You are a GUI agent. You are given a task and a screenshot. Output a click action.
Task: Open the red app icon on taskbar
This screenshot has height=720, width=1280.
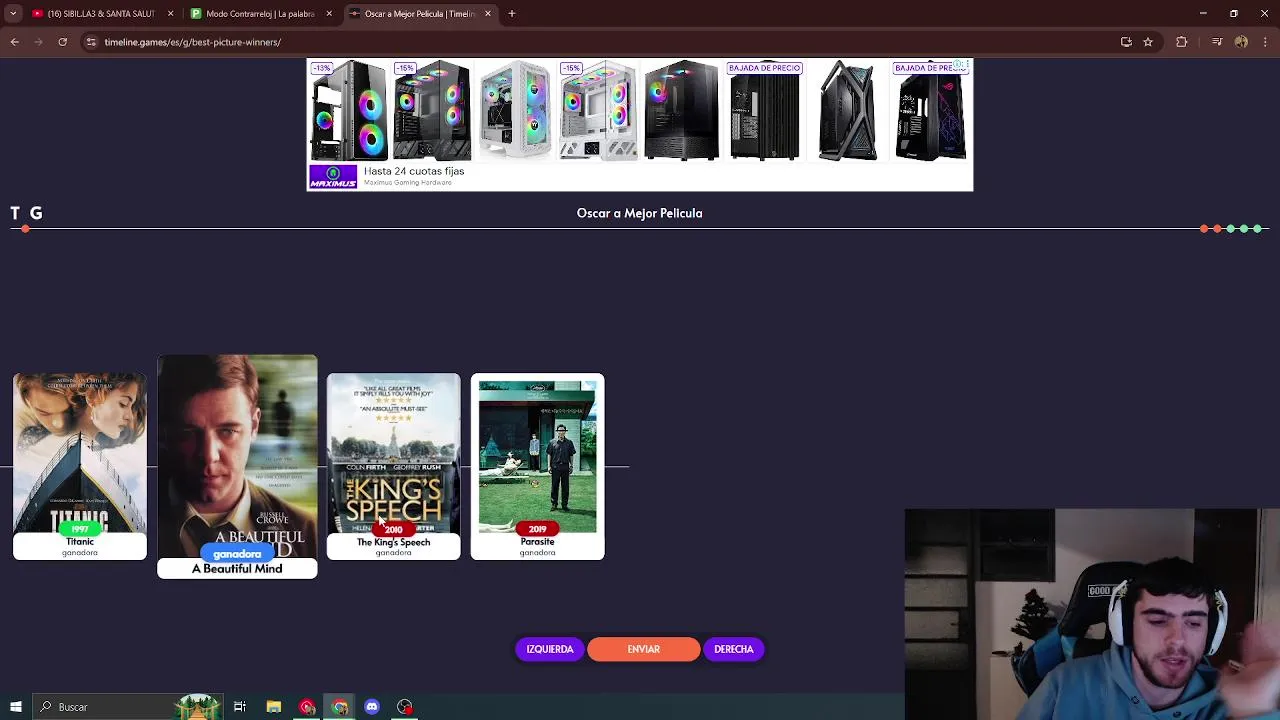307,707
